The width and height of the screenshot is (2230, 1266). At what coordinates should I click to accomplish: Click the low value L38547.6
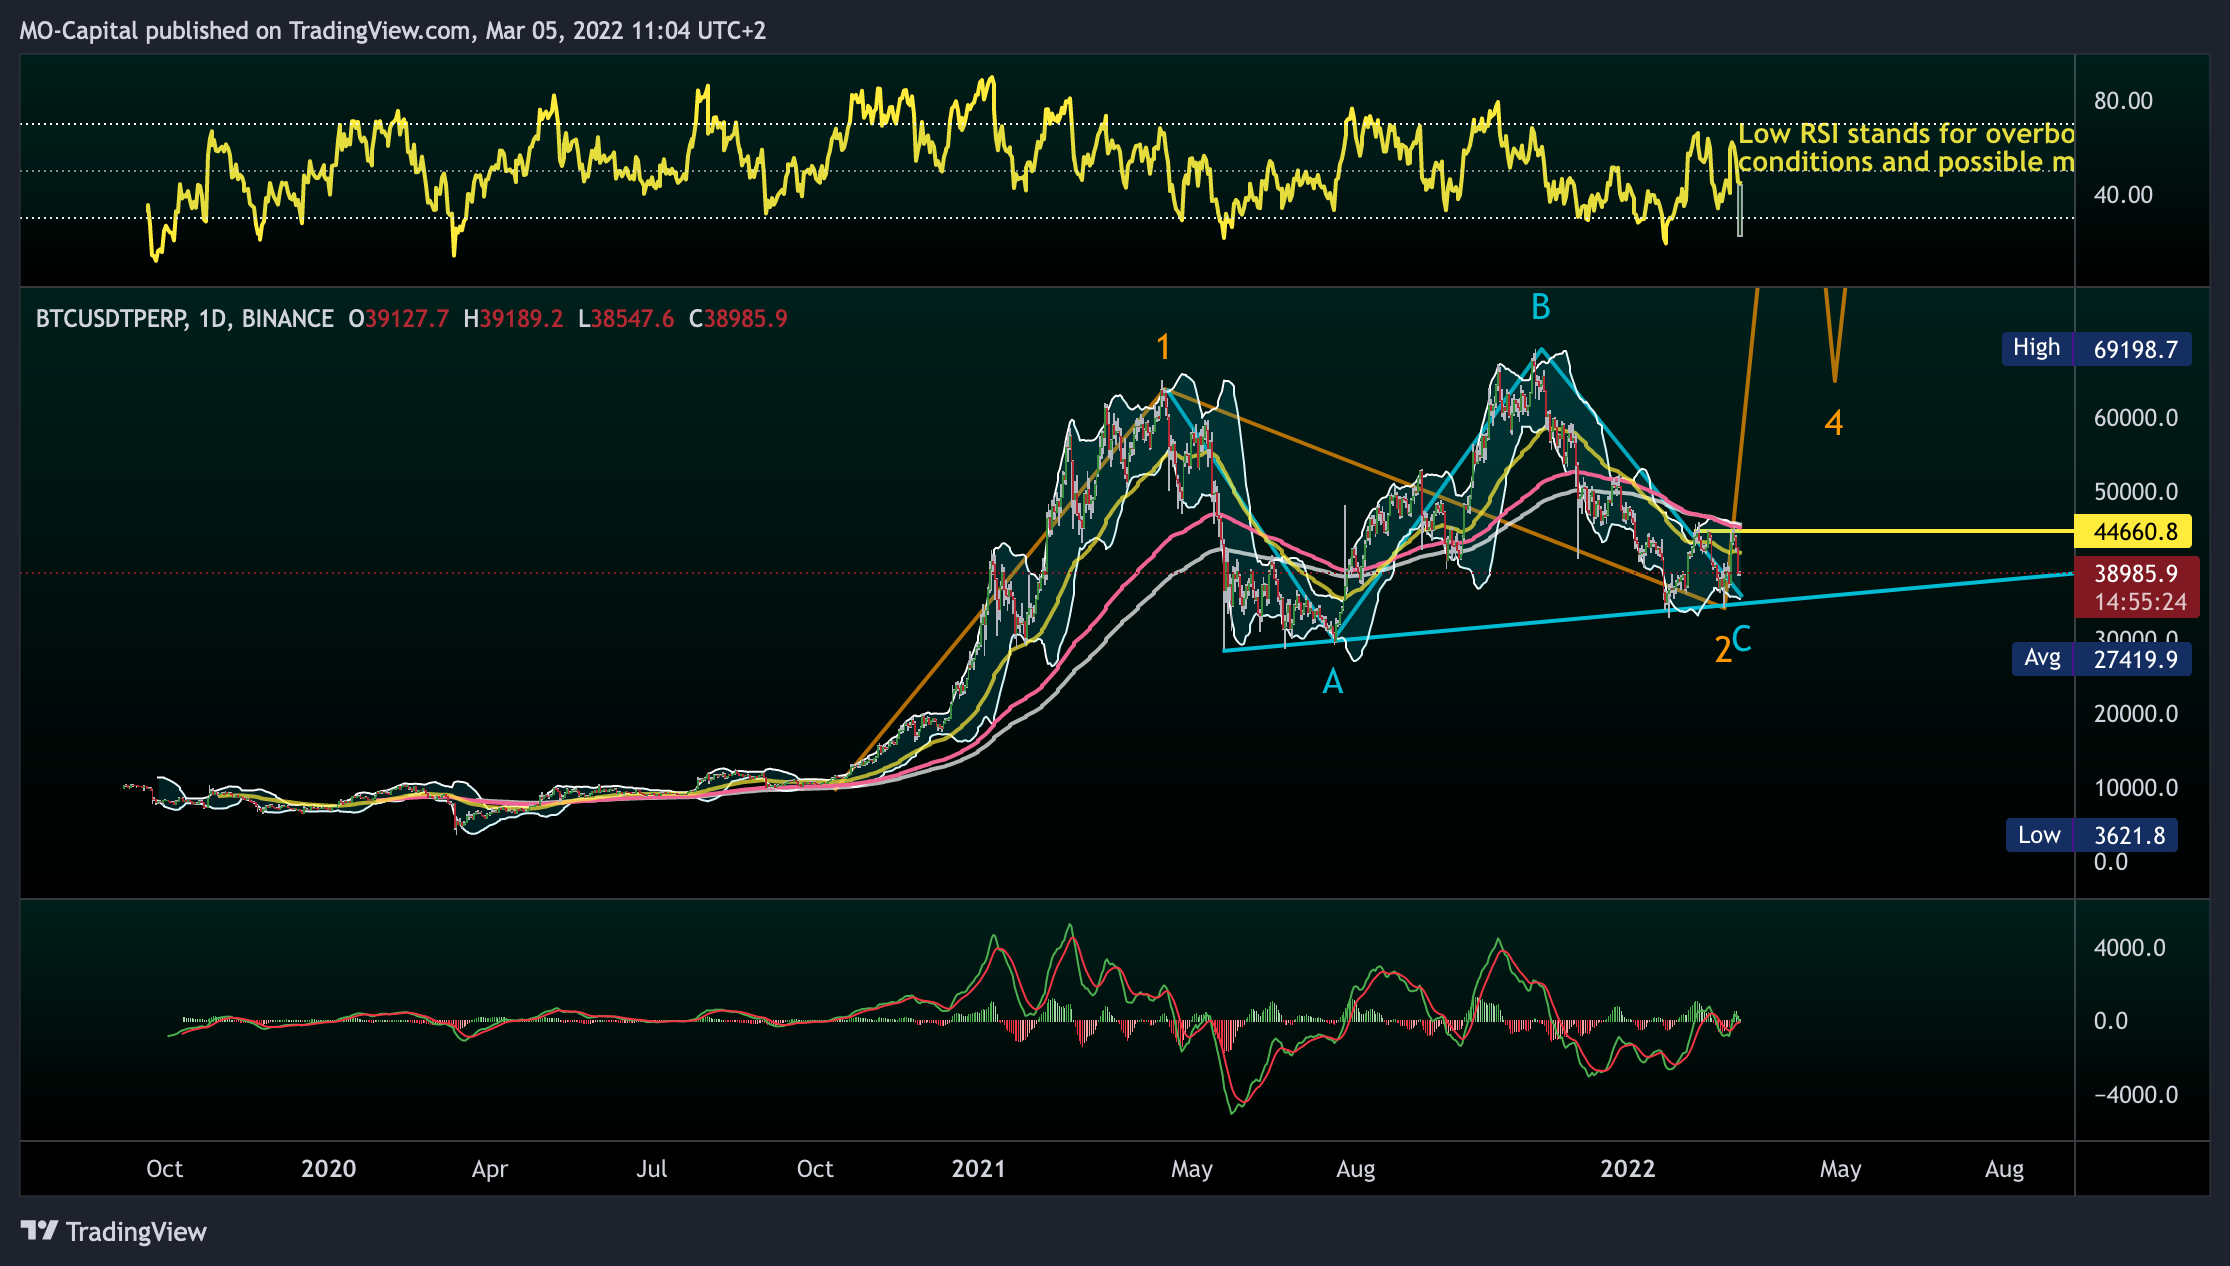pyautogui.click(x=626, y=319)
